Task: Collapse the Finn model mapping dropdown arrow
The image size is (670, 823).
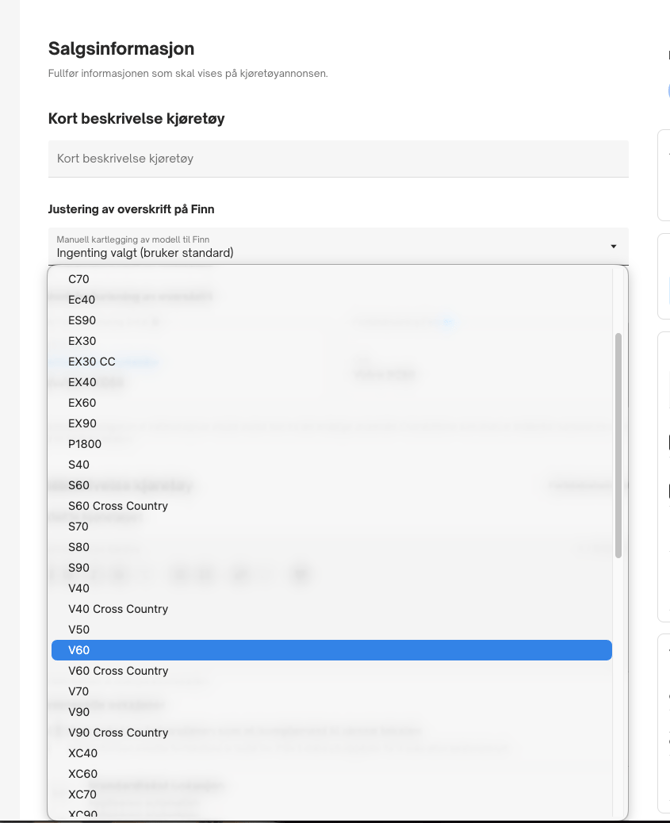Action: (613, 247)
